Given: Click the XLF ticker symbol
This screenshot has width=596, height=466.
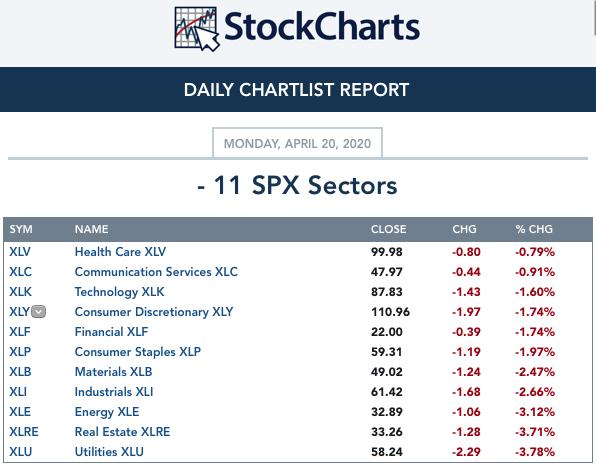Looking at the screenshot, I should point(20,332).
